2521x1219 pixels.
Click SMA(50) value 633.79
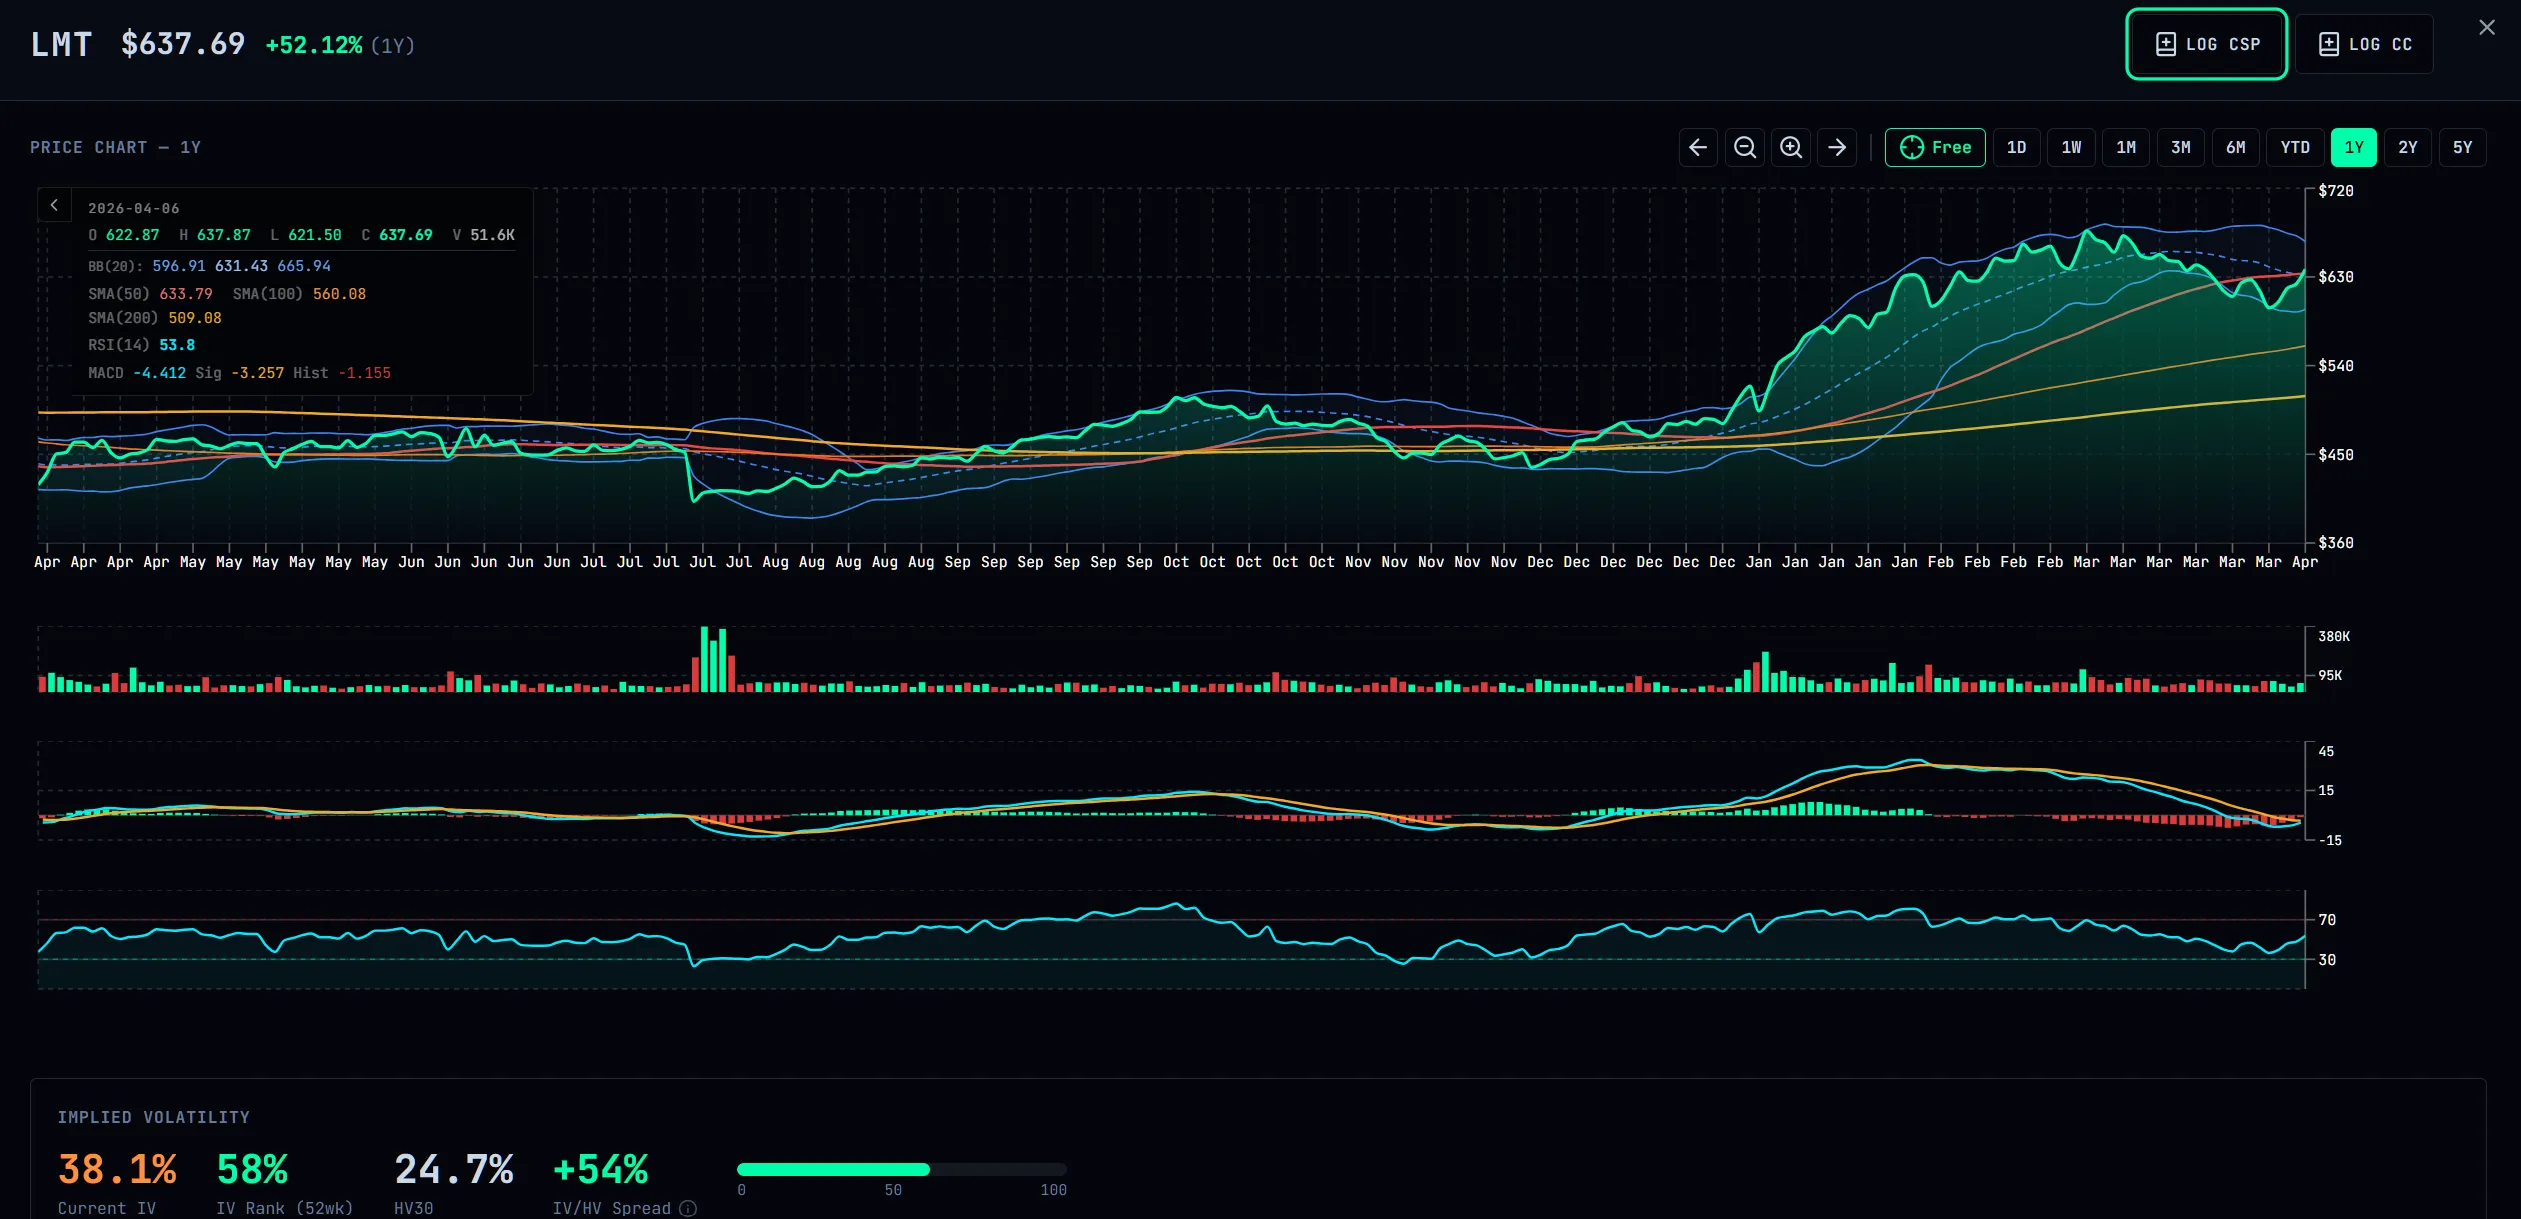tap(186, 294)
